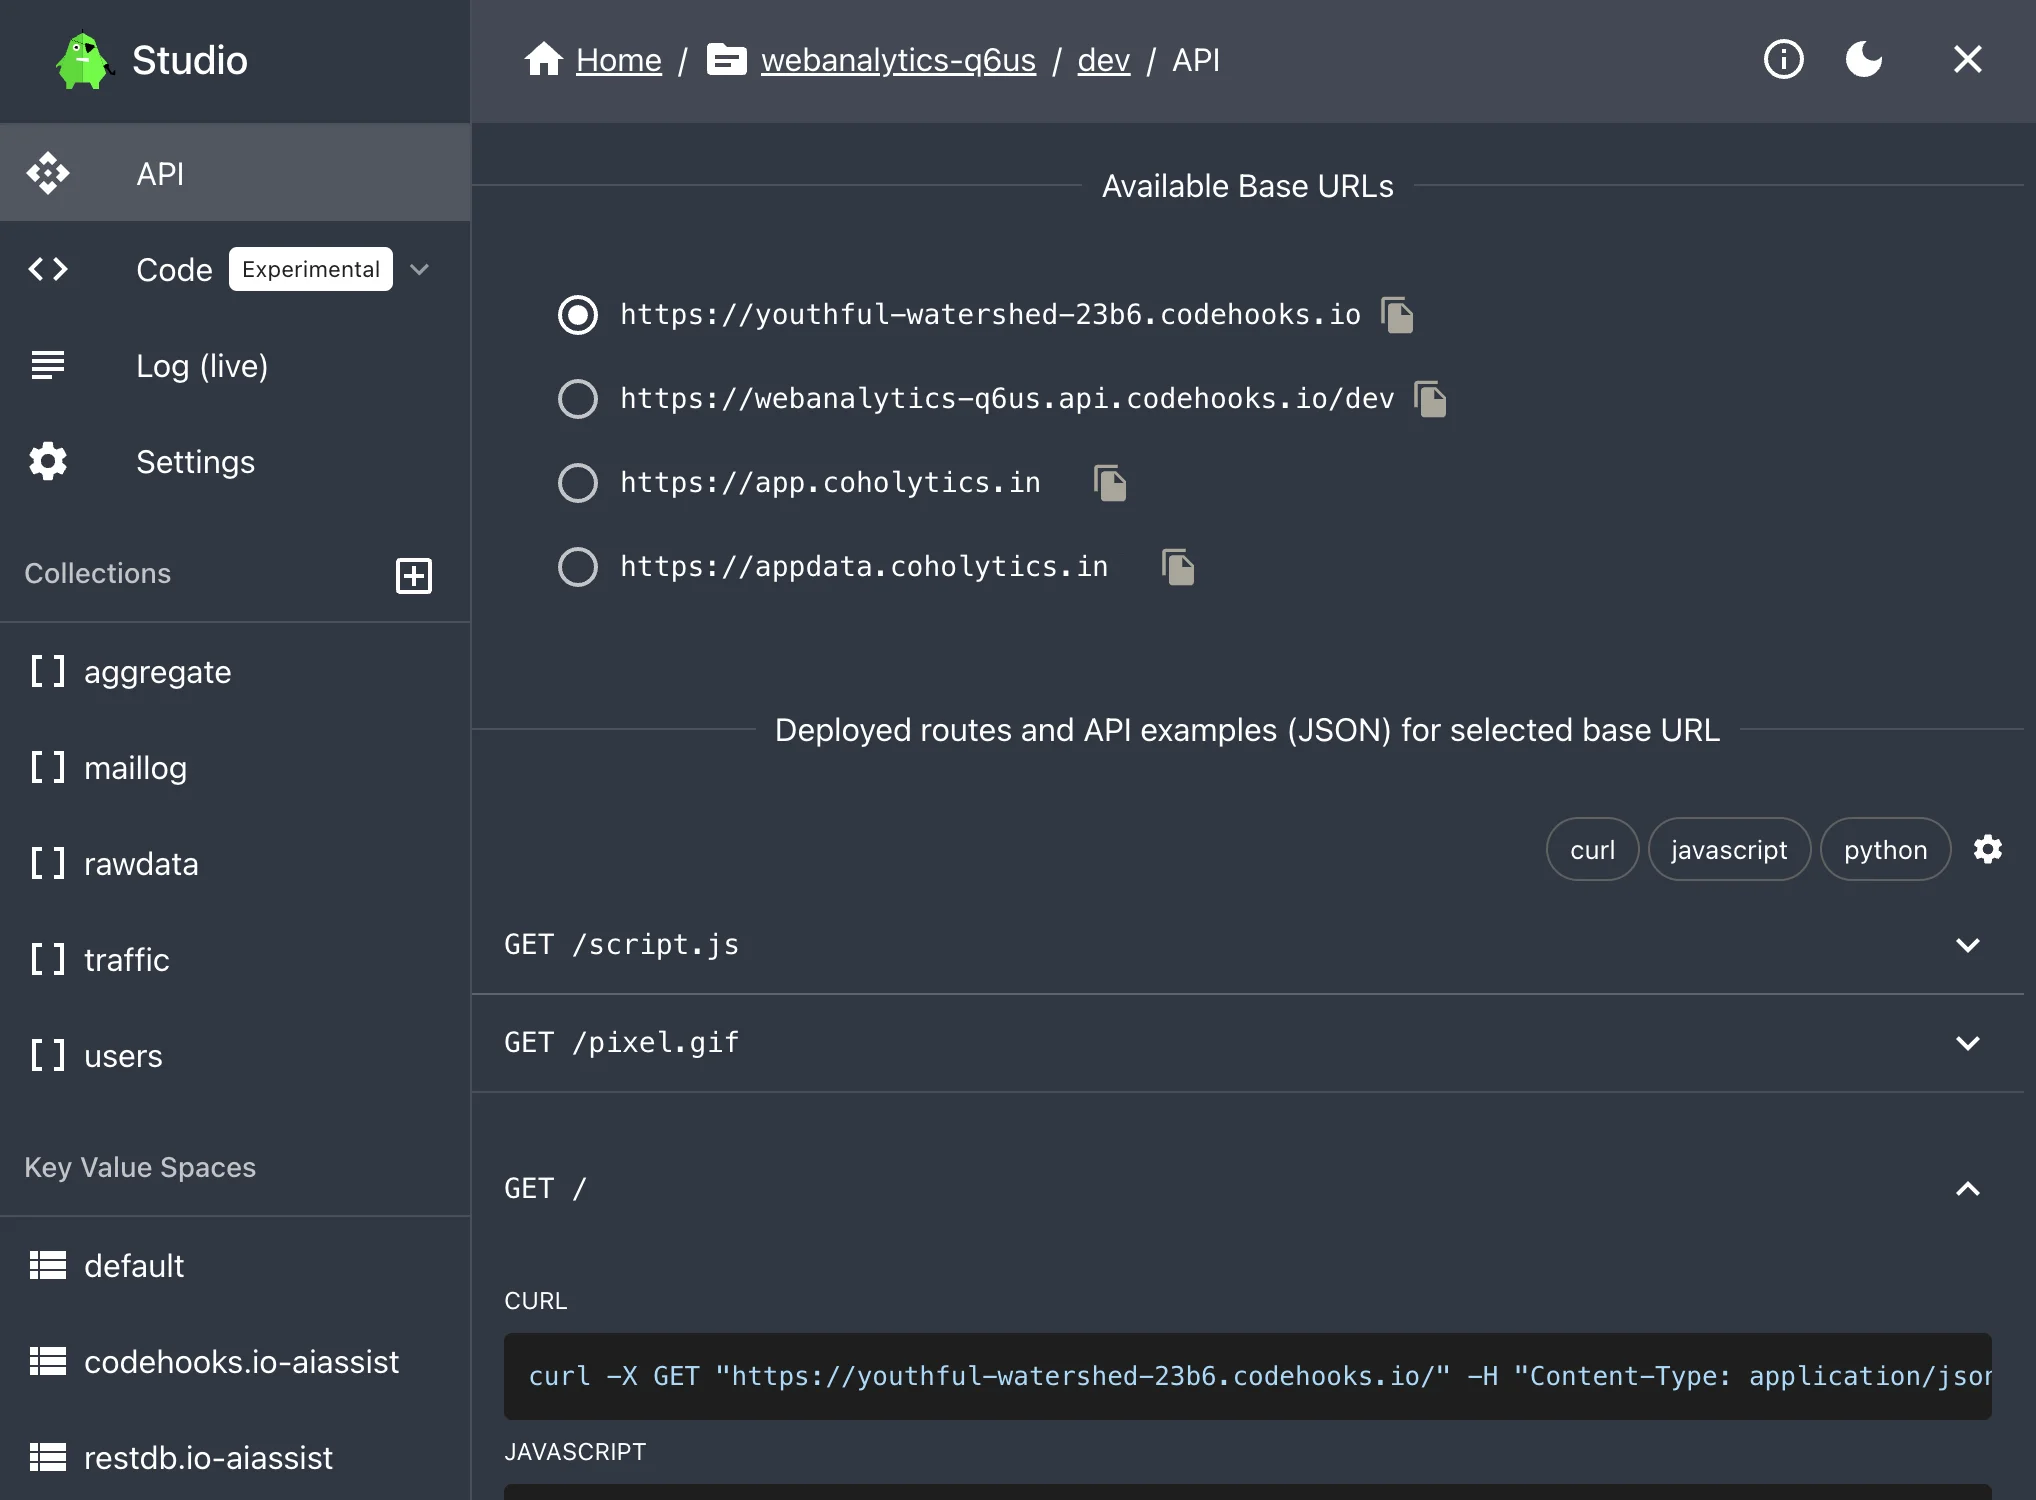
Task: Click the API diamond icon in sidebar
Action: tap(48, 173)
